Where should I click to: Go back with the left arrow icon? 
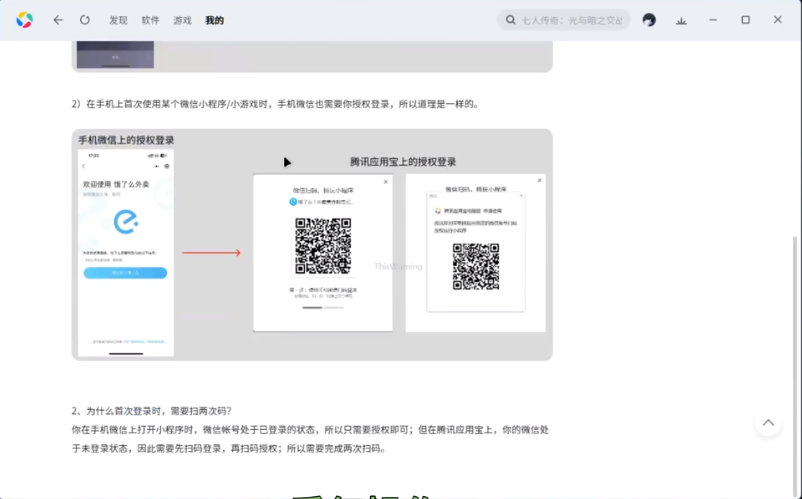(x=58, y=20)
